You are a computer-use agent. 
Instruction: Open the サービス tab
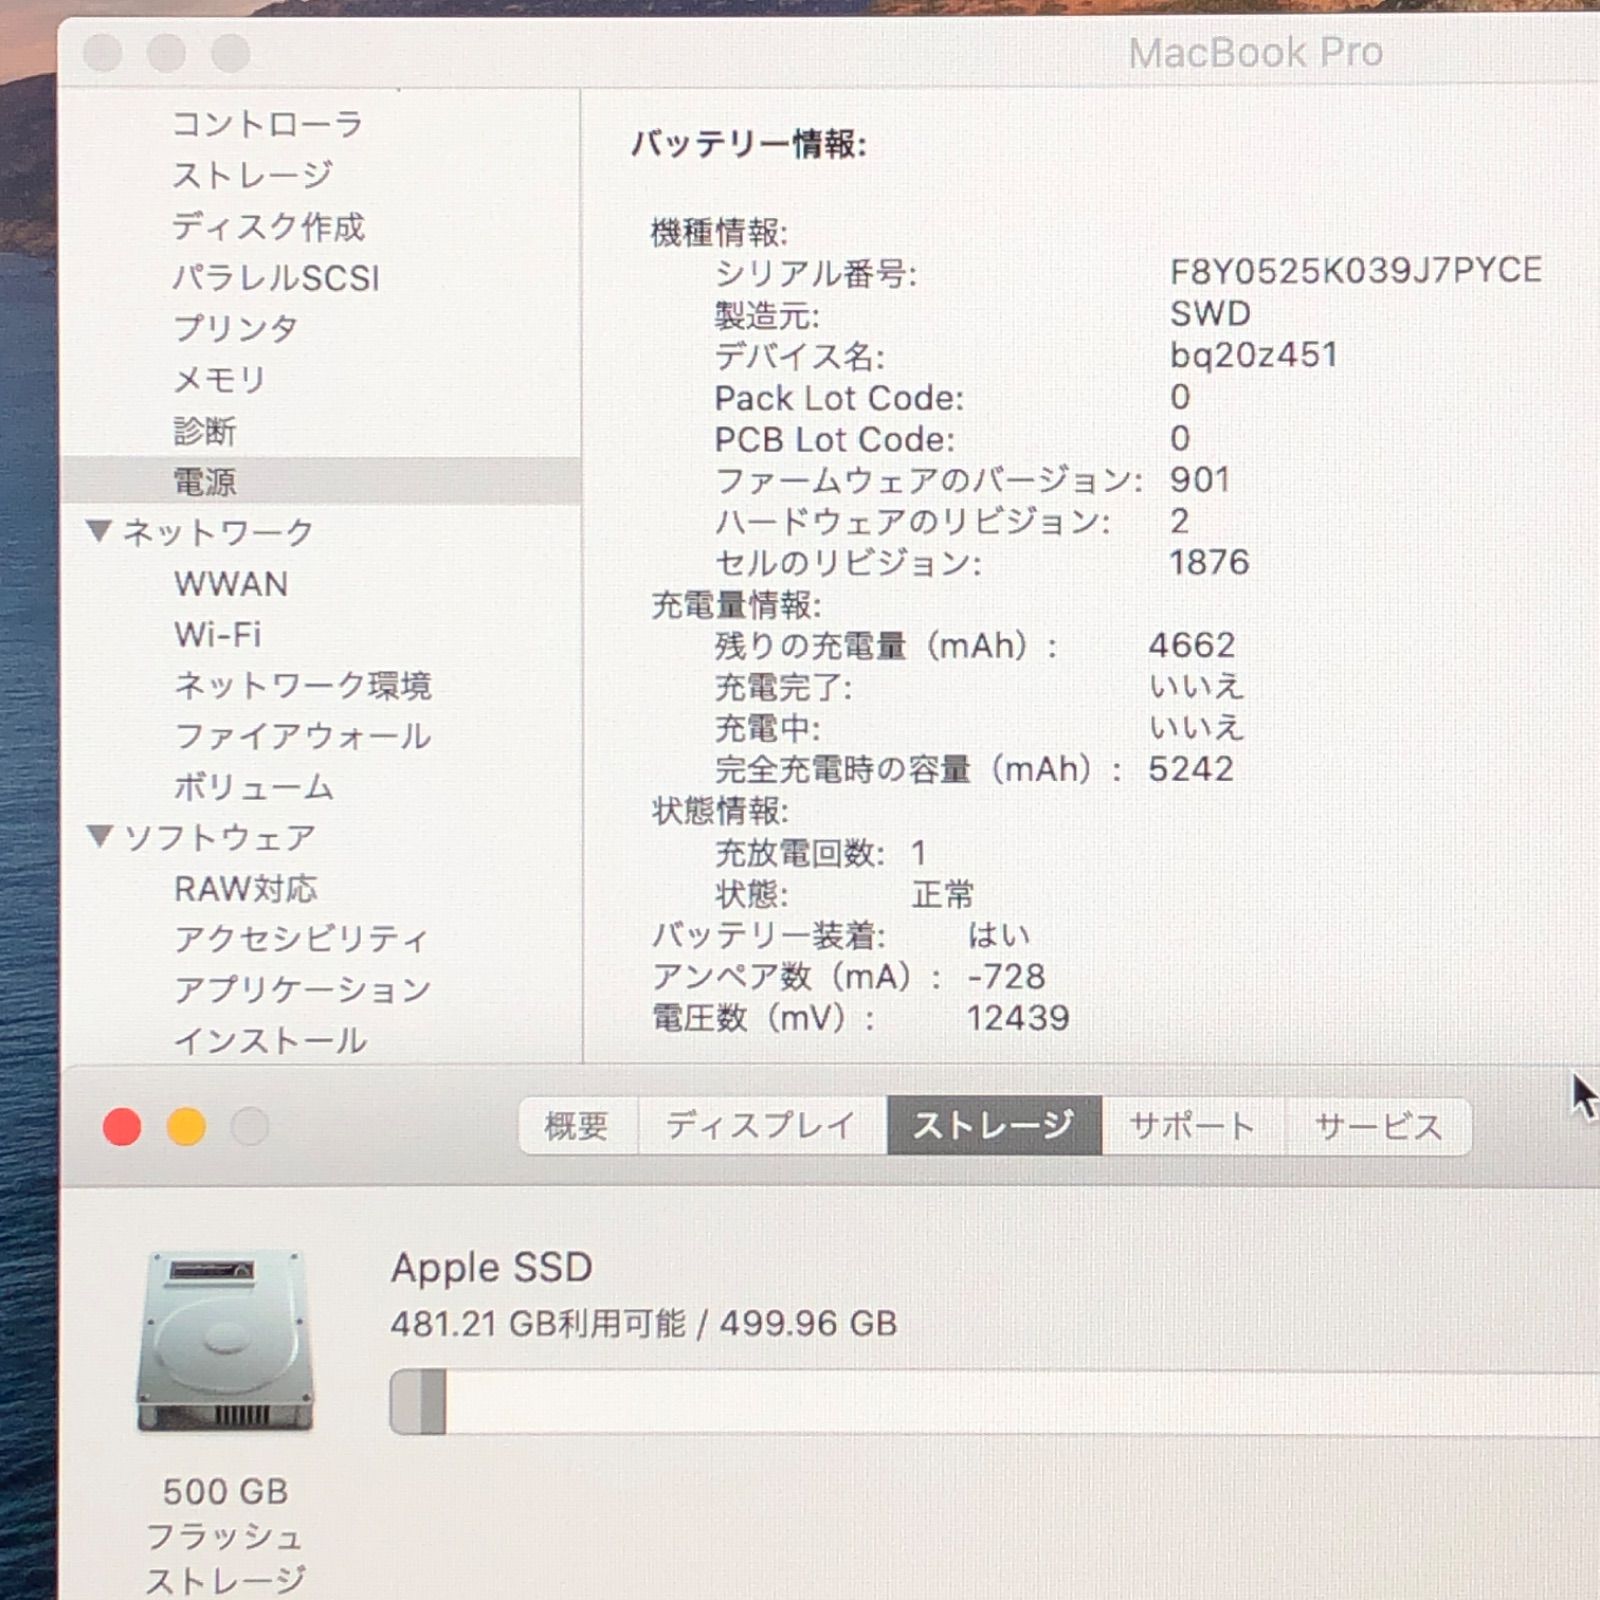[1378, 1126]
